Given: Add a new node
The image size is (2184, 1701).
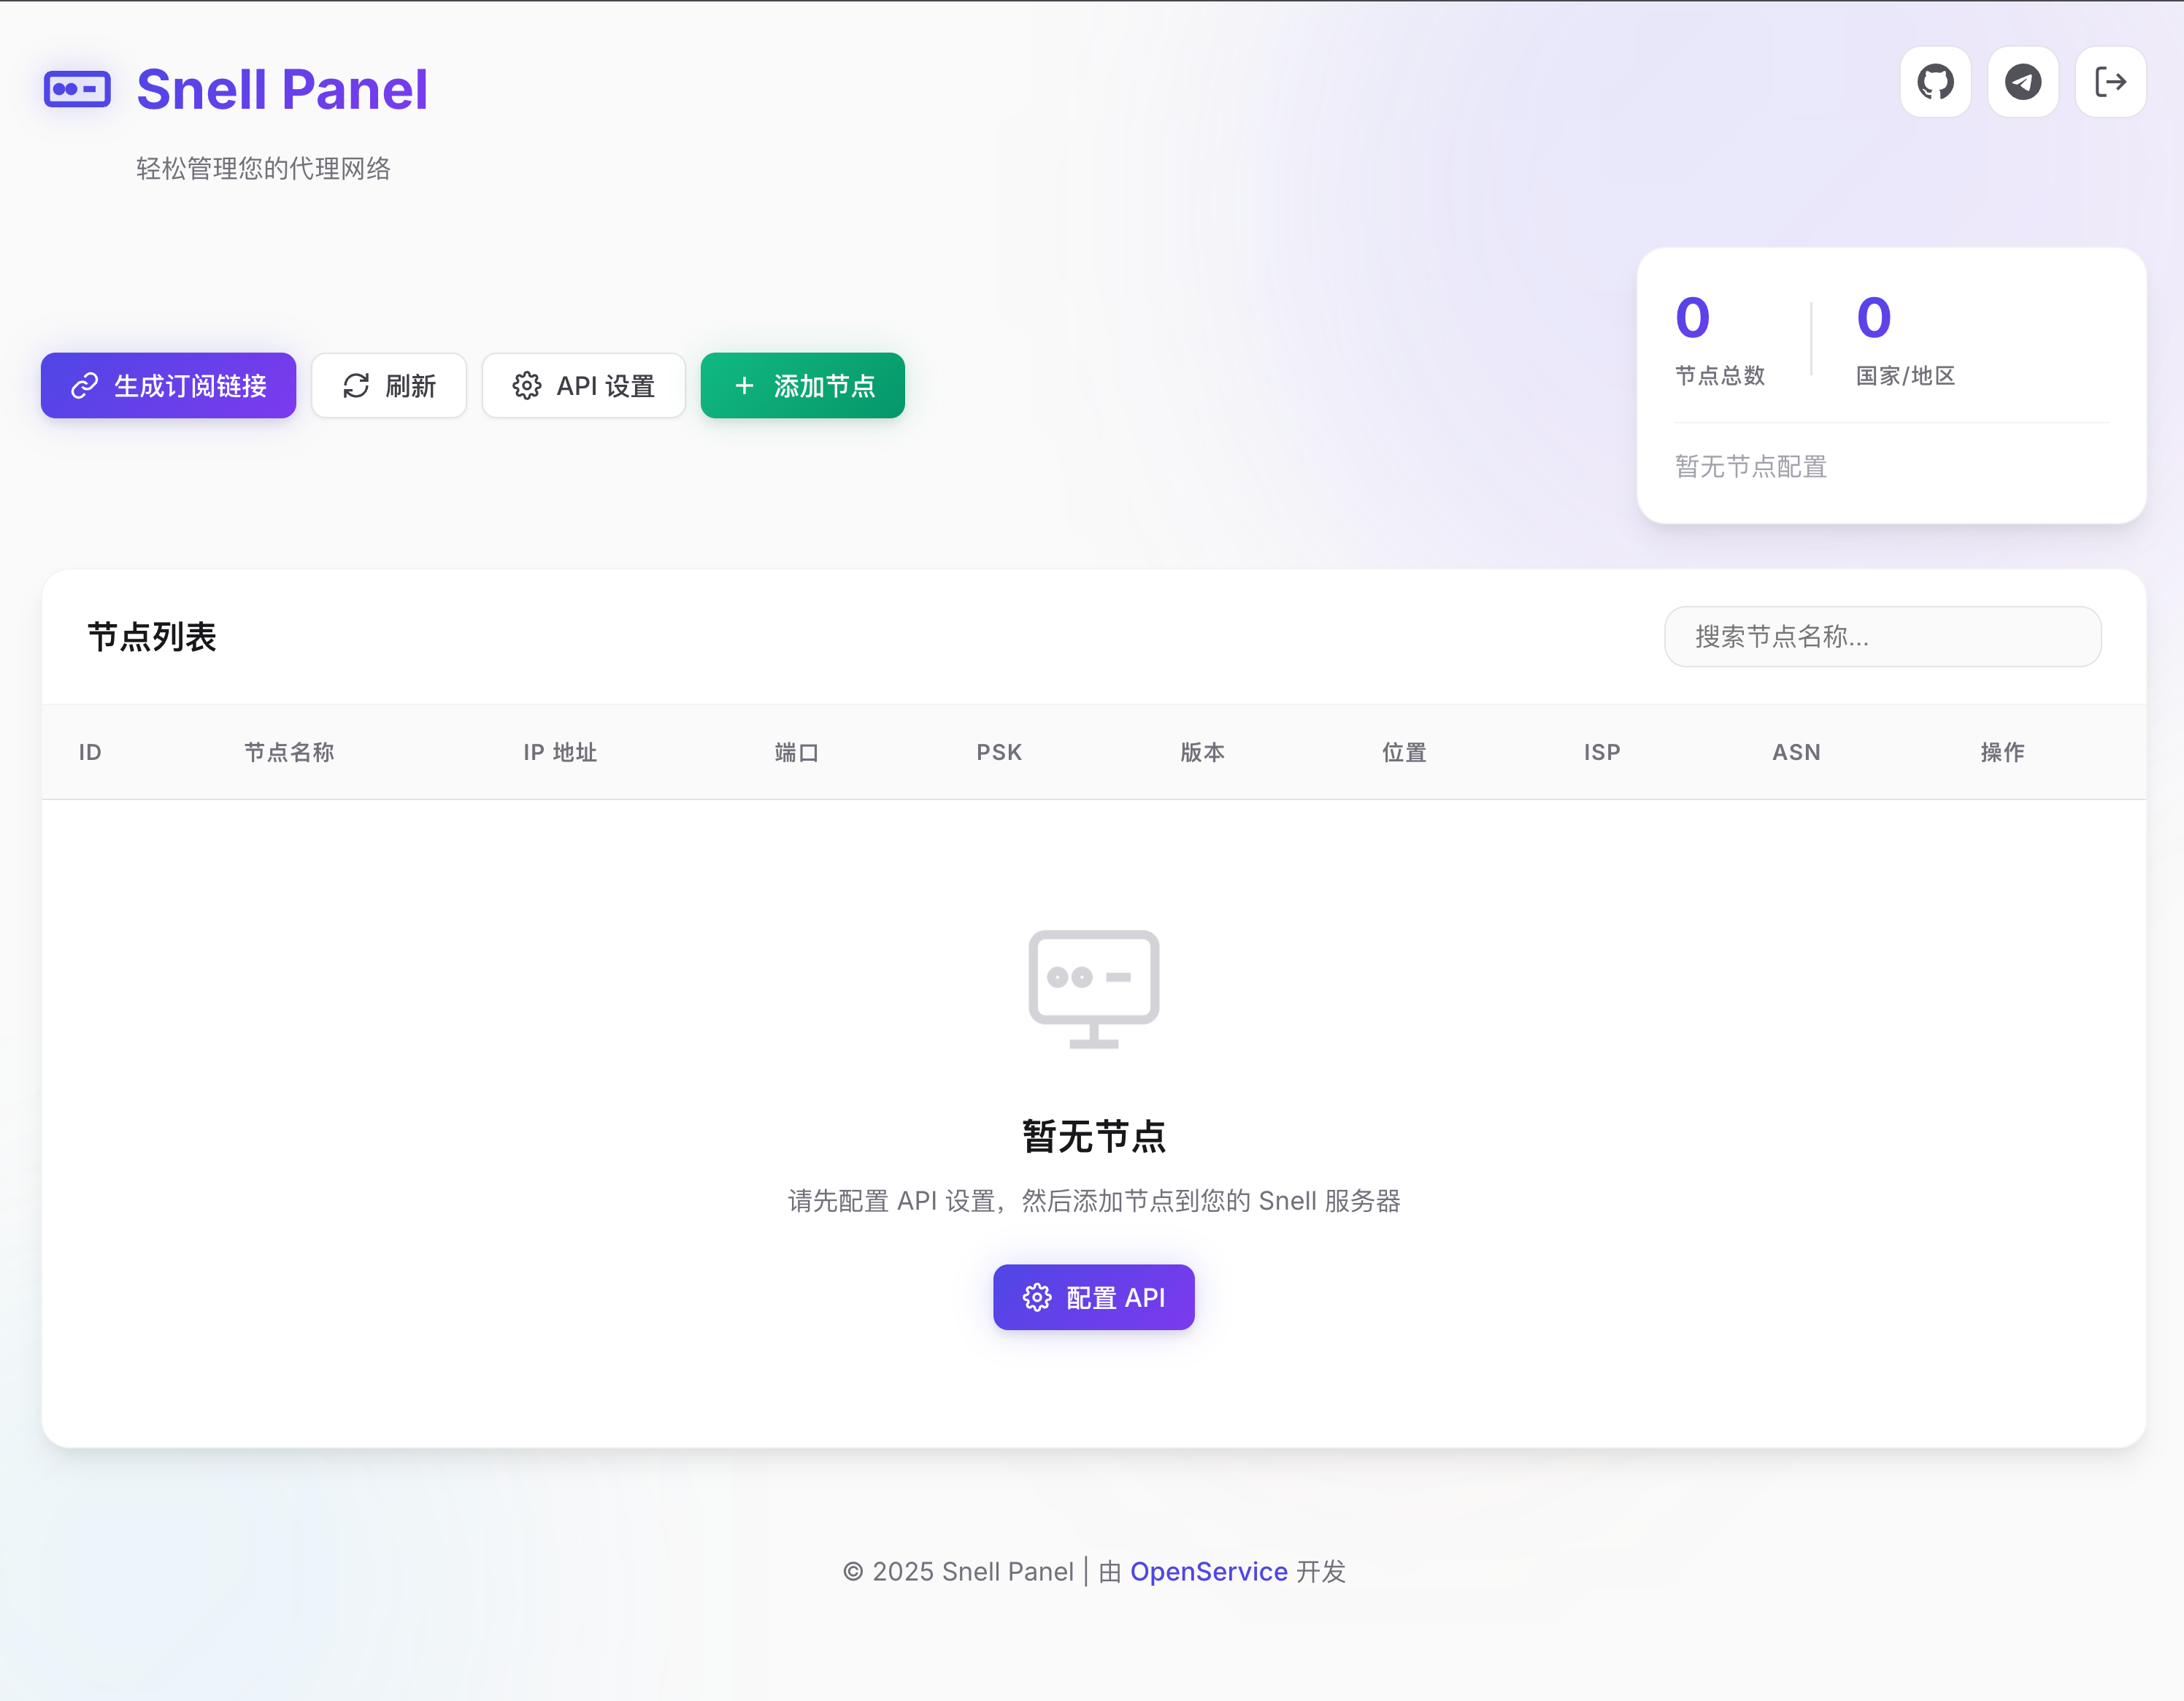Looking at the screenshot, I should click(x=802, y=386).
